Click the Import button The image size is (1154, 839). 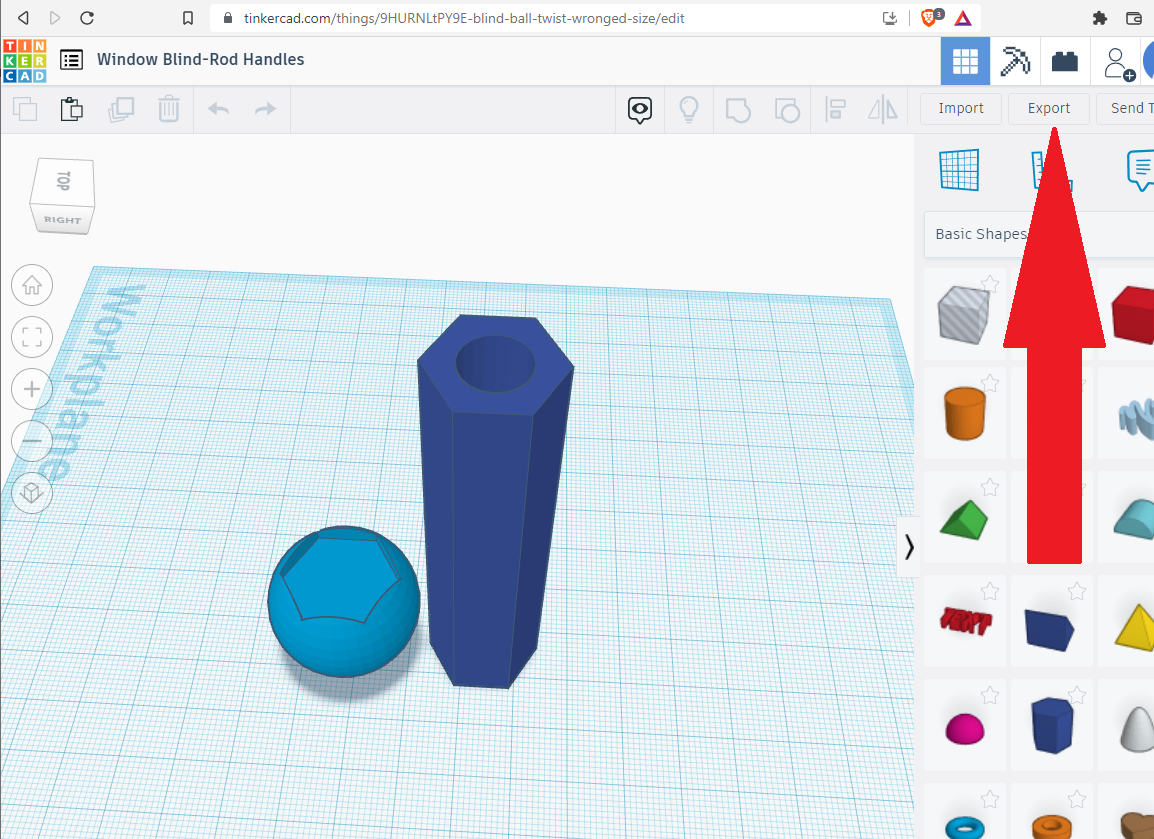click(x=960, y=108)
